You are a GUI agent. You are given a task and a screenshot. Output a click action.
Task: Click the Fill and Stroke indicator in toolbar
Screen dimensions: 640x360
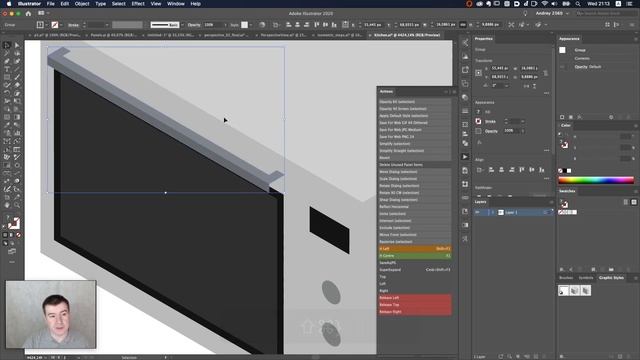click(x=13, y=223)
